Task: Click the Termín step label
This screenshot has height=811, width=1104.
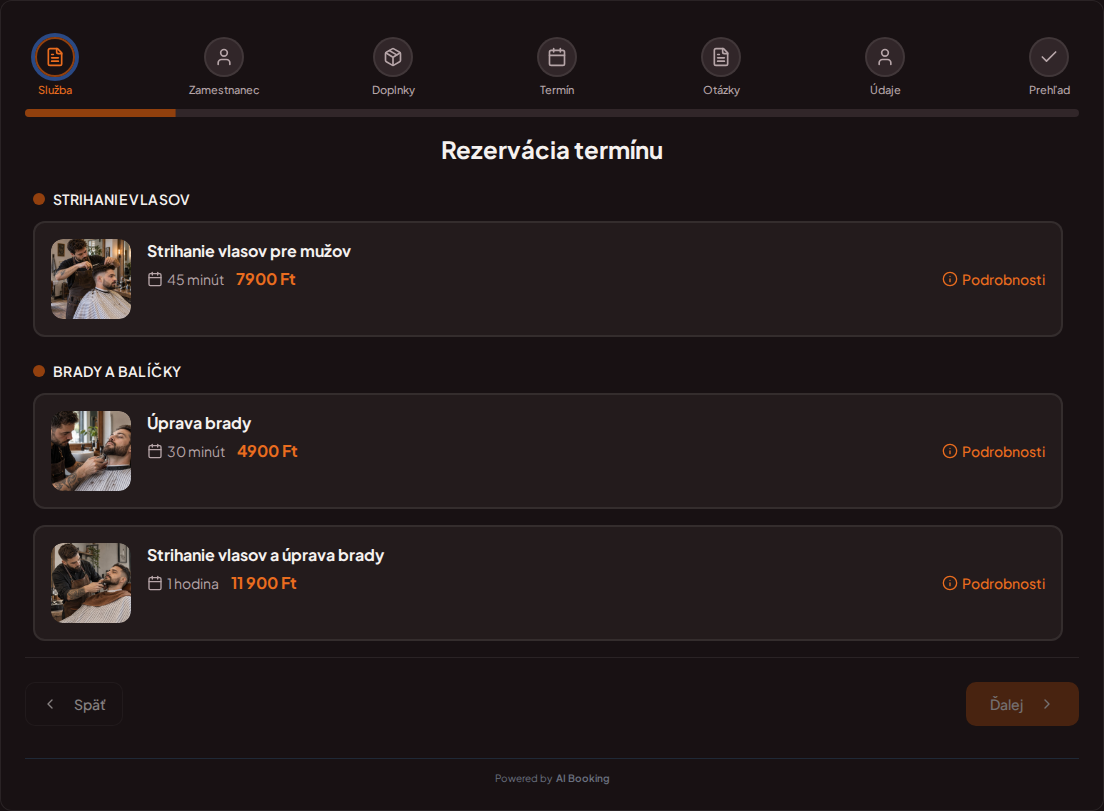Action: pyautogui.click(x=557, y=90)
